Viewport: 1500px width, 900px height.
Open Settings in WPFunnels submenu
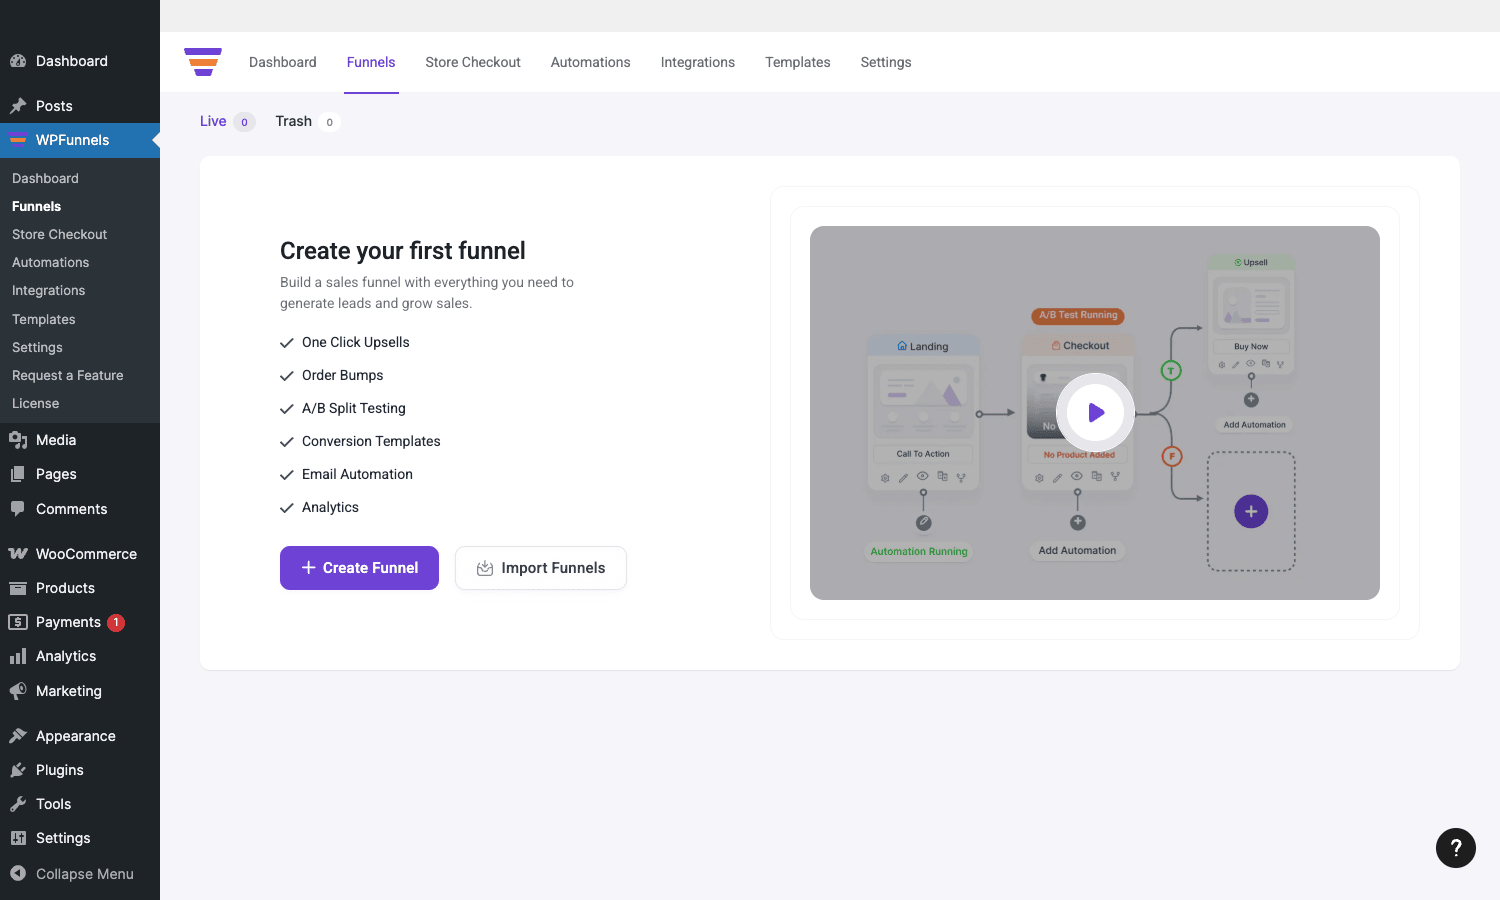pyautogui.click(x=37, y=347)
